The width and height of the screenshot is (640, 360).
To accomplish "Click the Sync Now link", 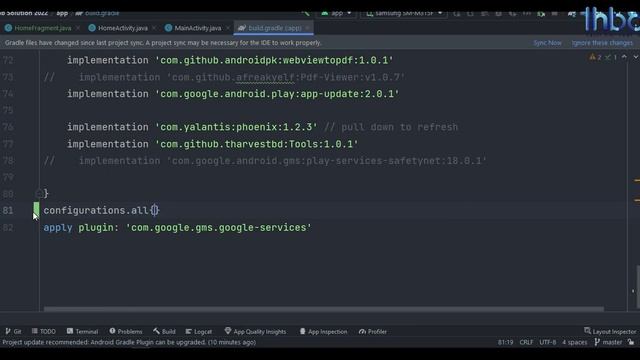I will (x=547, y=43).
